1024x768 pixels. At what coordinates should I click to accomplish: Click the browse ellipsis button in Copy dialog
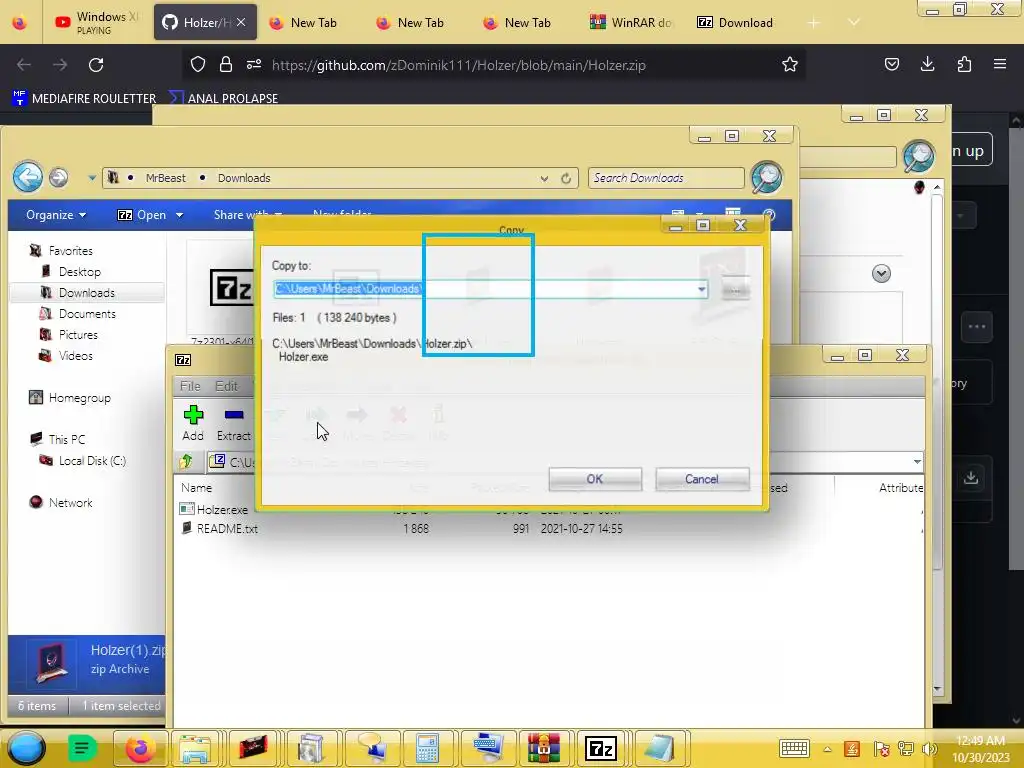coord(735,289)
